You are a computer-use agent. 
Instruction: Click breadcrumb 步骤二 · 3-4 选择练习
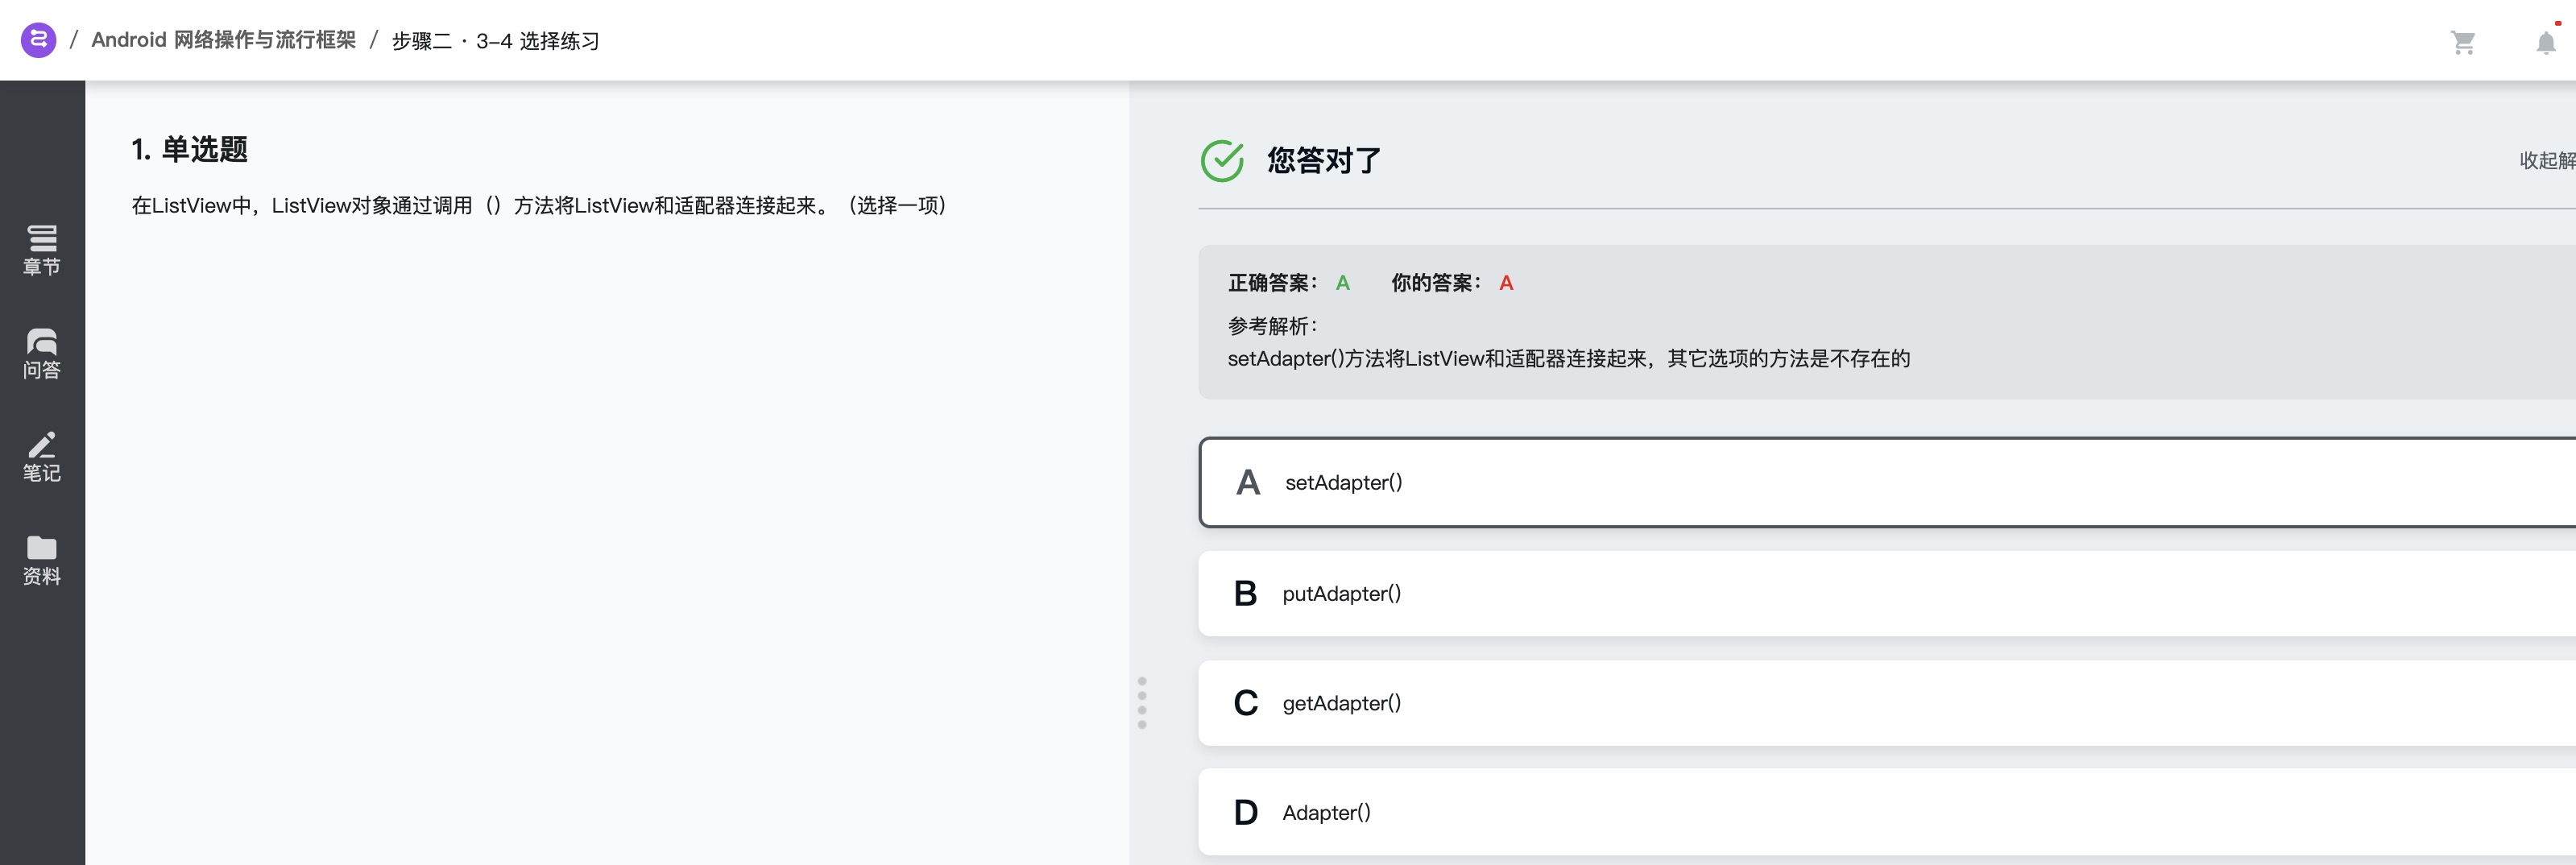496,41
